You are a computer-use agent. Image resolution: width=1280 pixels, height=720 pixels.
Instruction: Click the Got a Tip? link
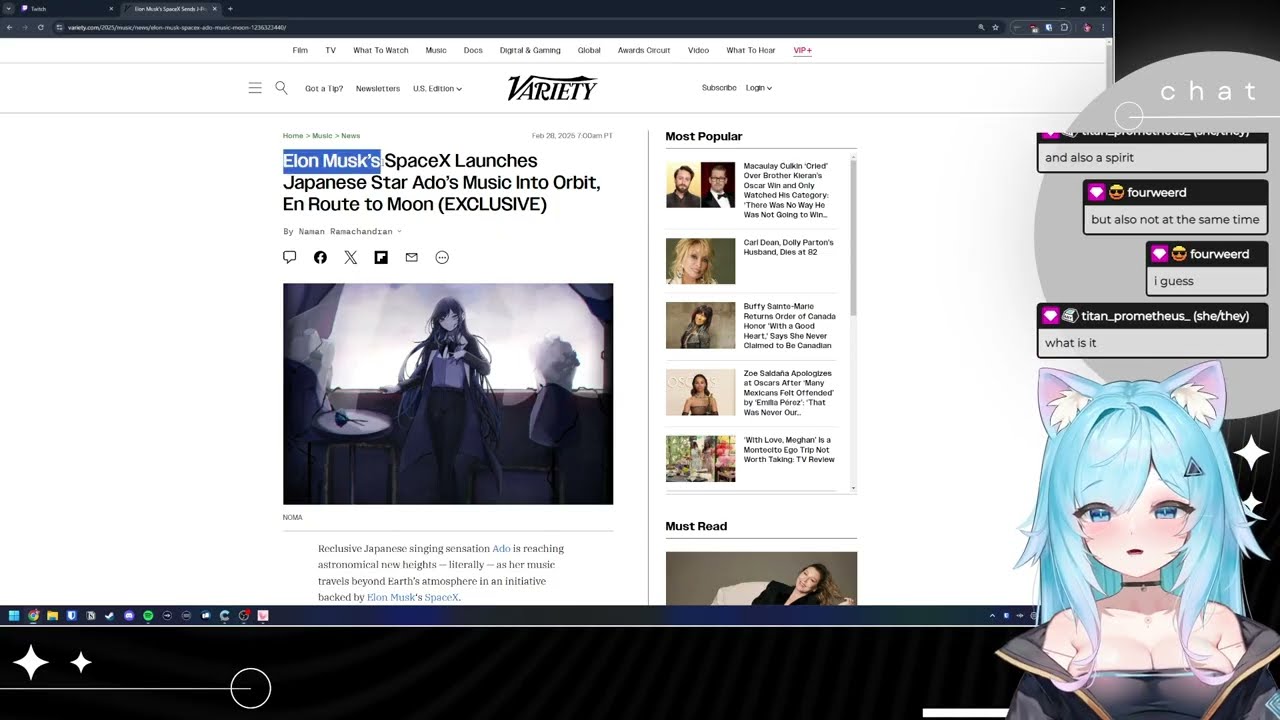(x=324, y=89)
